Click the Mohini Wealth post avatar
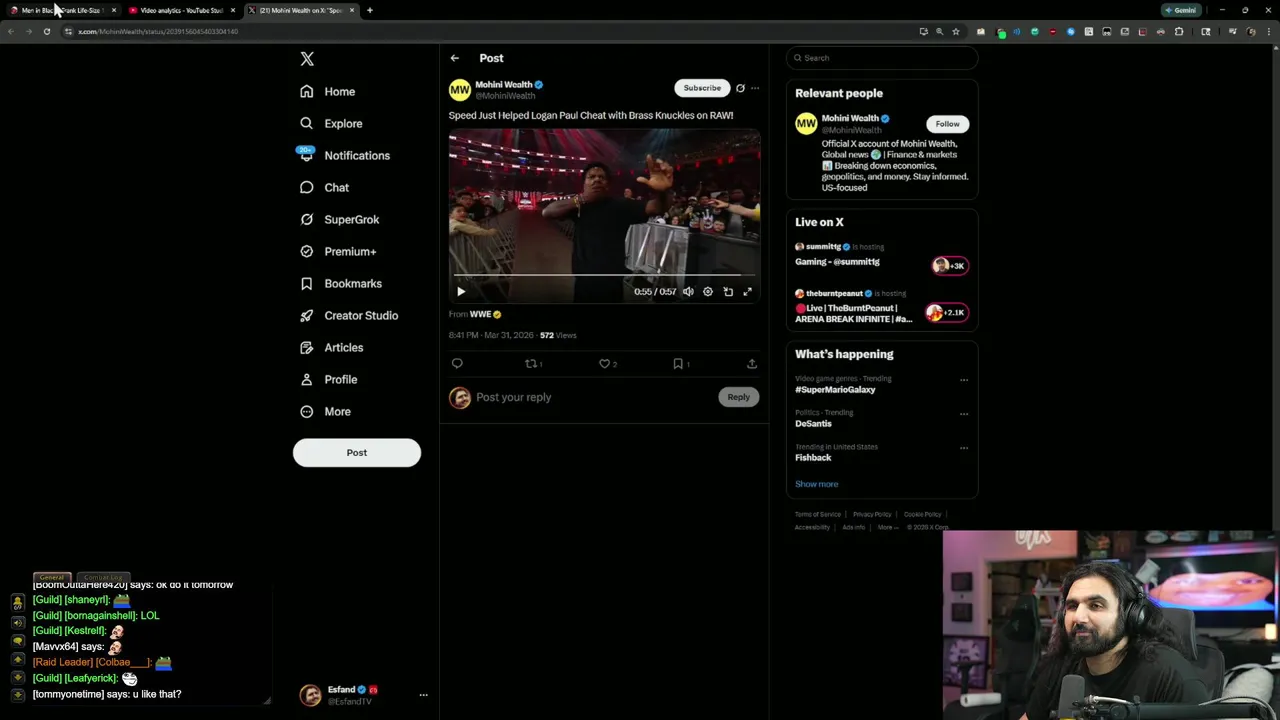Screen dimensions: 1280x720 pyautogui.click(x=459, y=90)
